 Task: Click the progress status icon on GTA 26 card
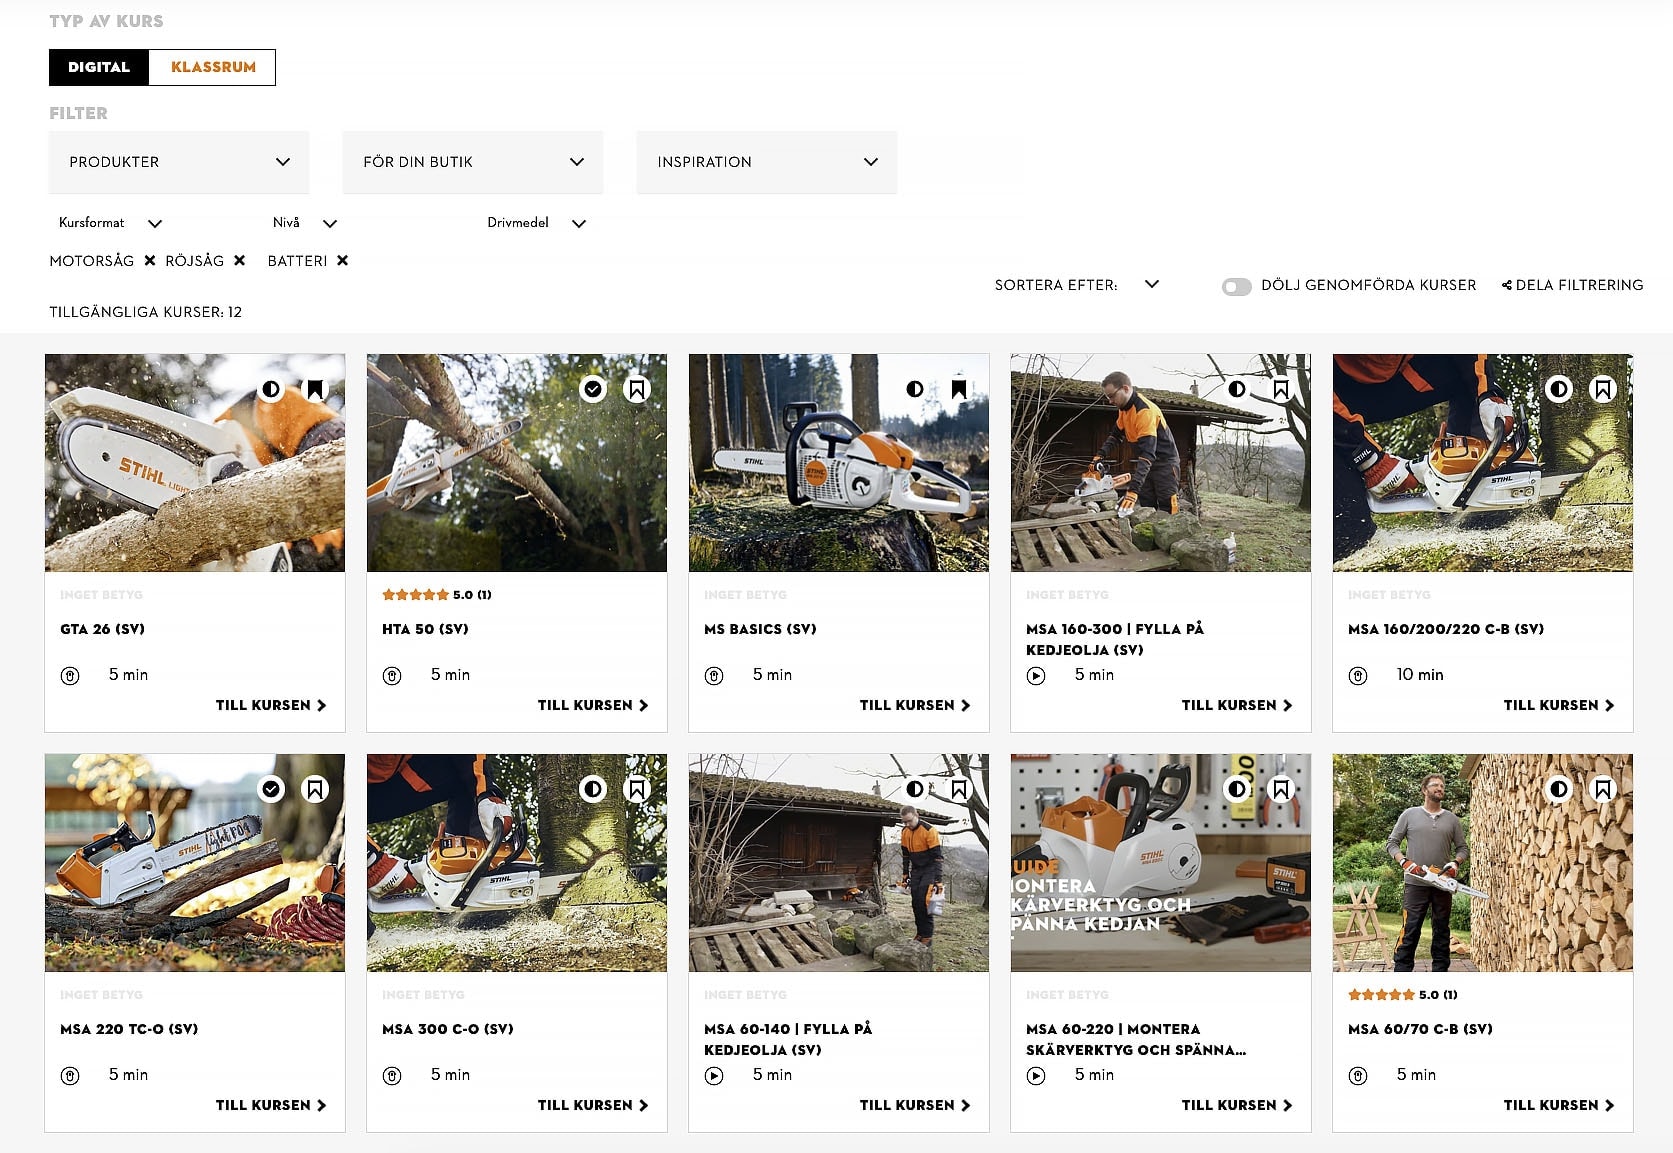point(271,389)
